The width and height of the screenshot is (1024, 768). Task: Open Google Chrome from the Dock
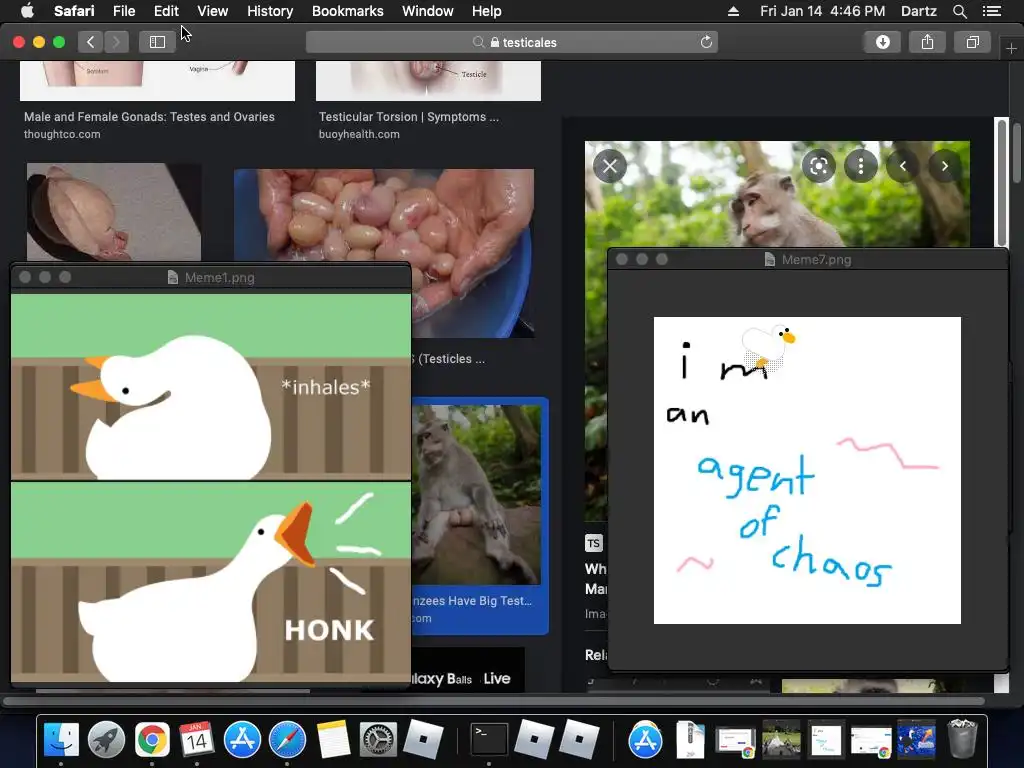click(x=152, y=740)
